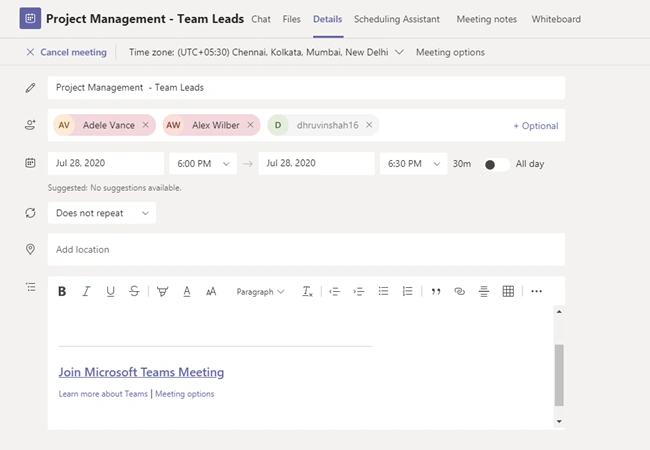Screen dimensions: 650x450
Task: Remove Adele Vance from attendees
Action: coord(146,125)
